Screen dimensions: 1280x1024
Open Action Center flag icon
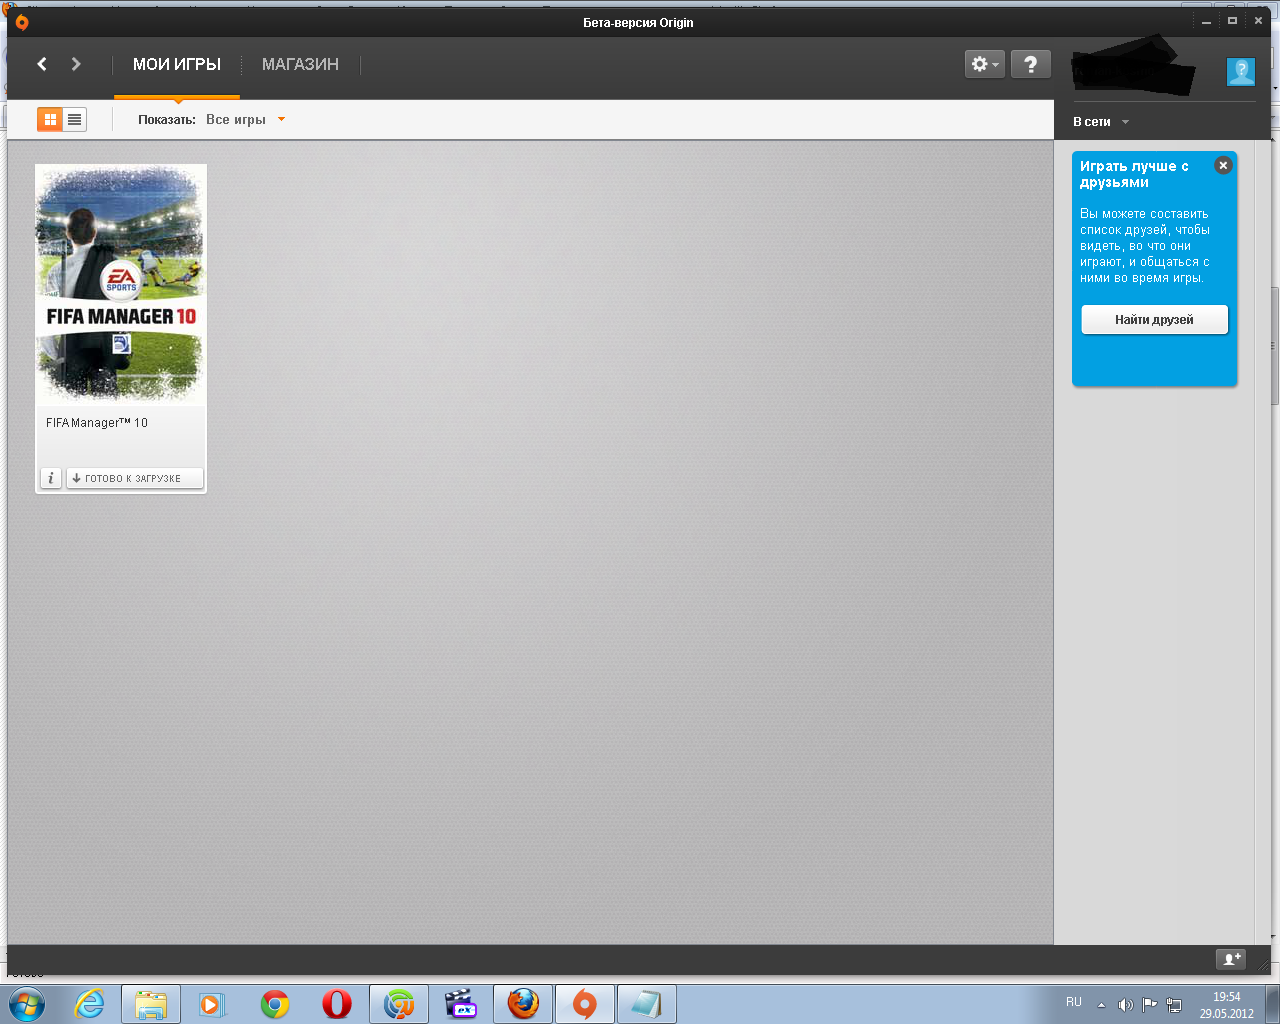pyautogui.click(x=1150, y=1005)
